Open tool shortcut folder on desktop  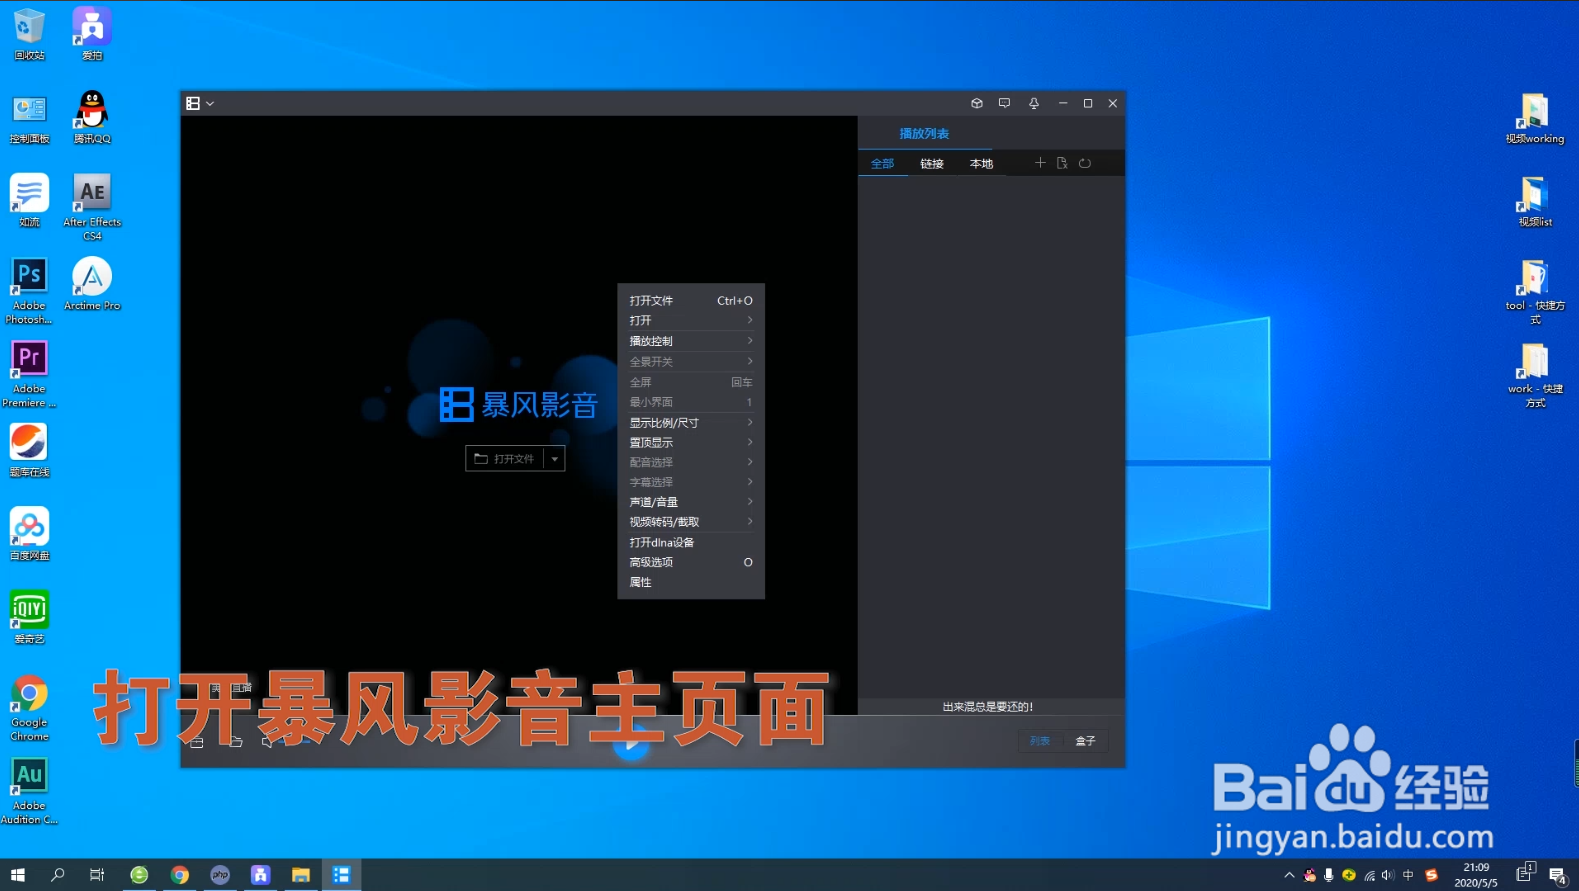pos(1535,291)
